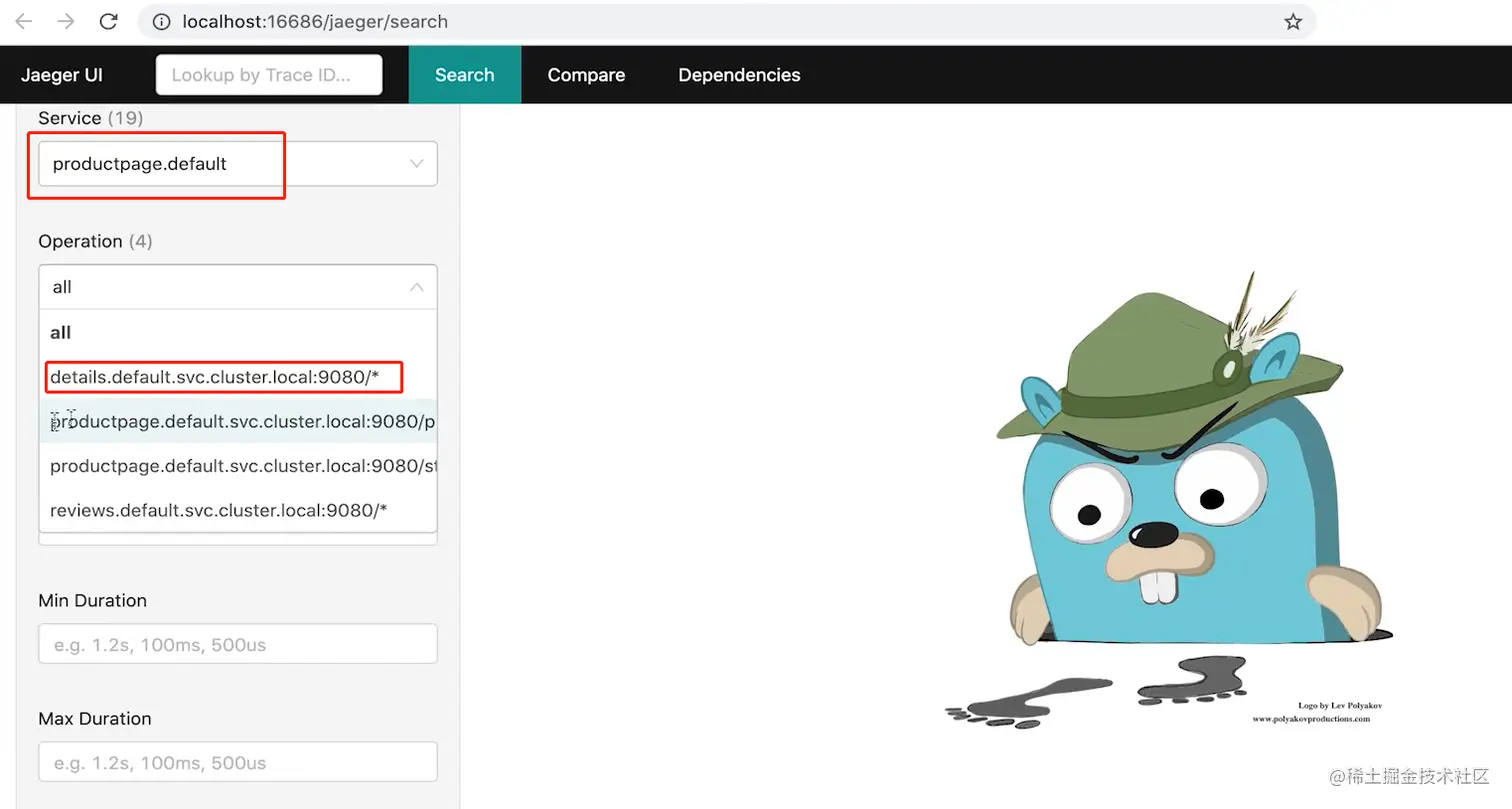1512x809 pixels.
Task: Click the Min Duration input field
Action: (237, 644)
